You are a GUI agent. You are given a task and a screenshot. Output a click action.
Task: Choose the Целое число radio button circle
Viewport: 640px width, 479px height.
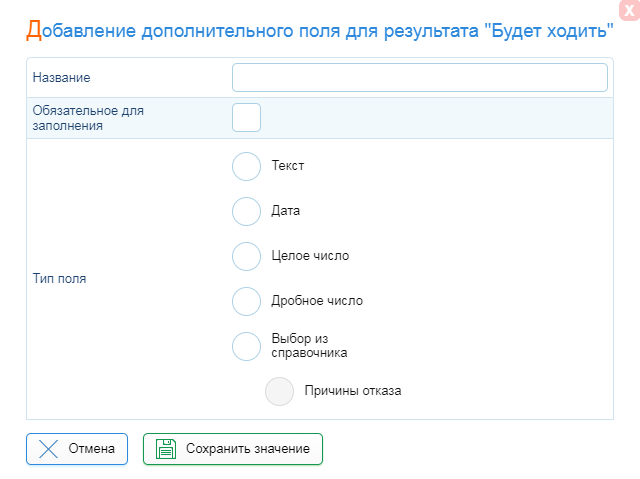(246, 256)
